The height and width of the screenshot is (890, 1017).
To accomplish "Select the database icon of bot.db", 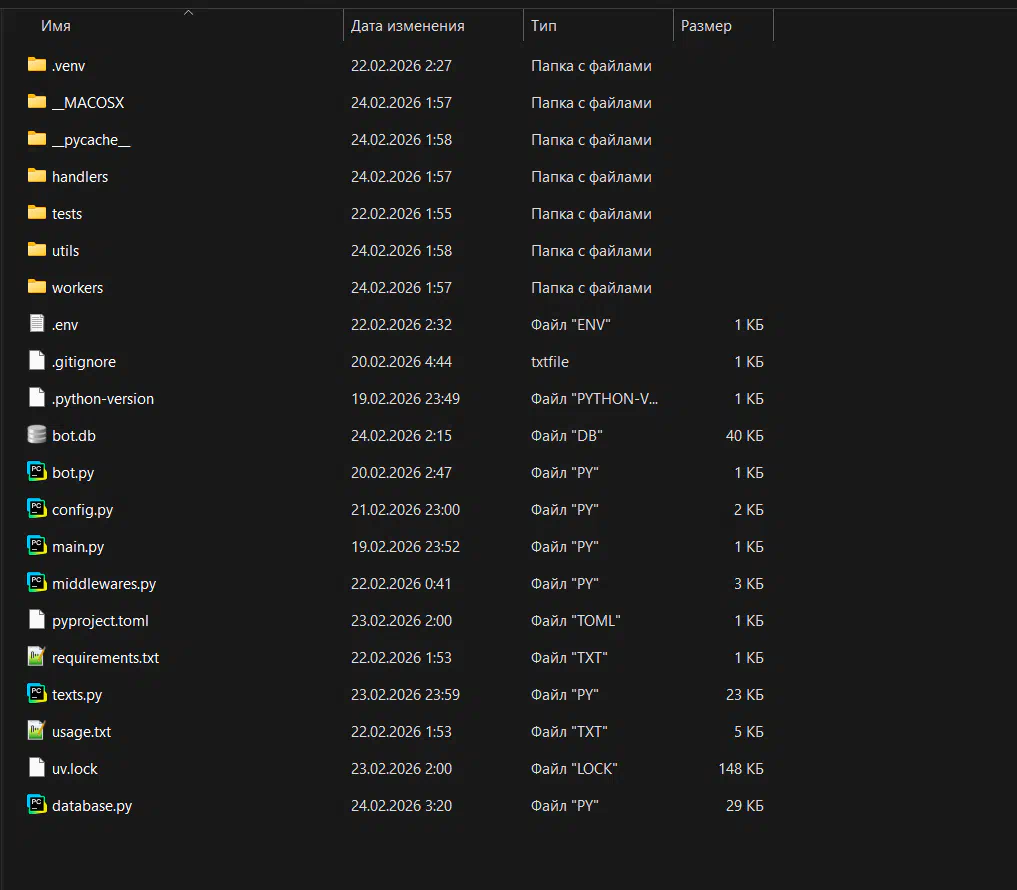I will point(37,435).
